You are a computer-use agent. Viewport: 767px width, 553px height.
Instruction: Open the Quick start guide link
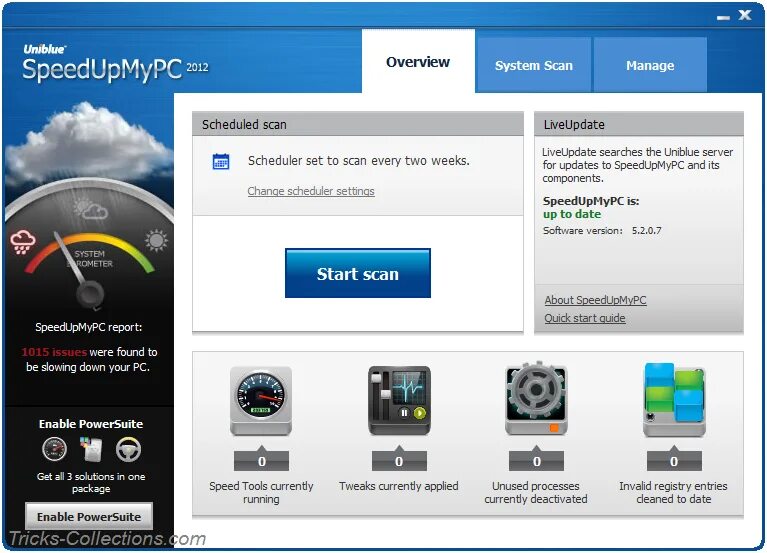click(585, 318)
